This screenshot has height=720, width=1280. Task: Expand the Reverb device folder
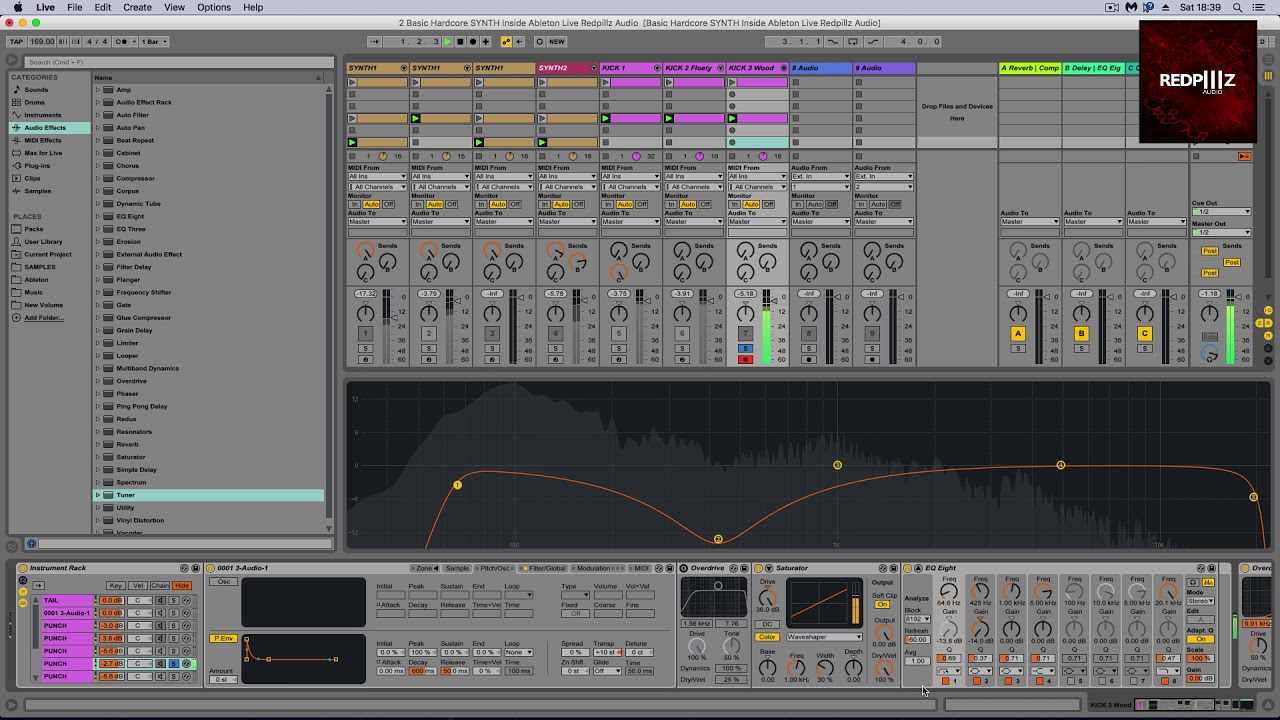98,445
